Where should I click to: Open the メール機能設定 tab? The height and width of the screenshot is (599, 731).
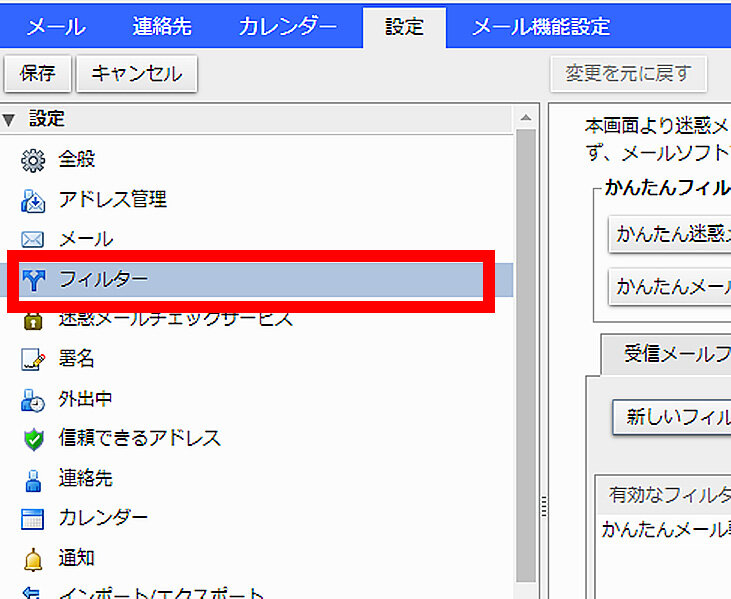click(541, 27)
